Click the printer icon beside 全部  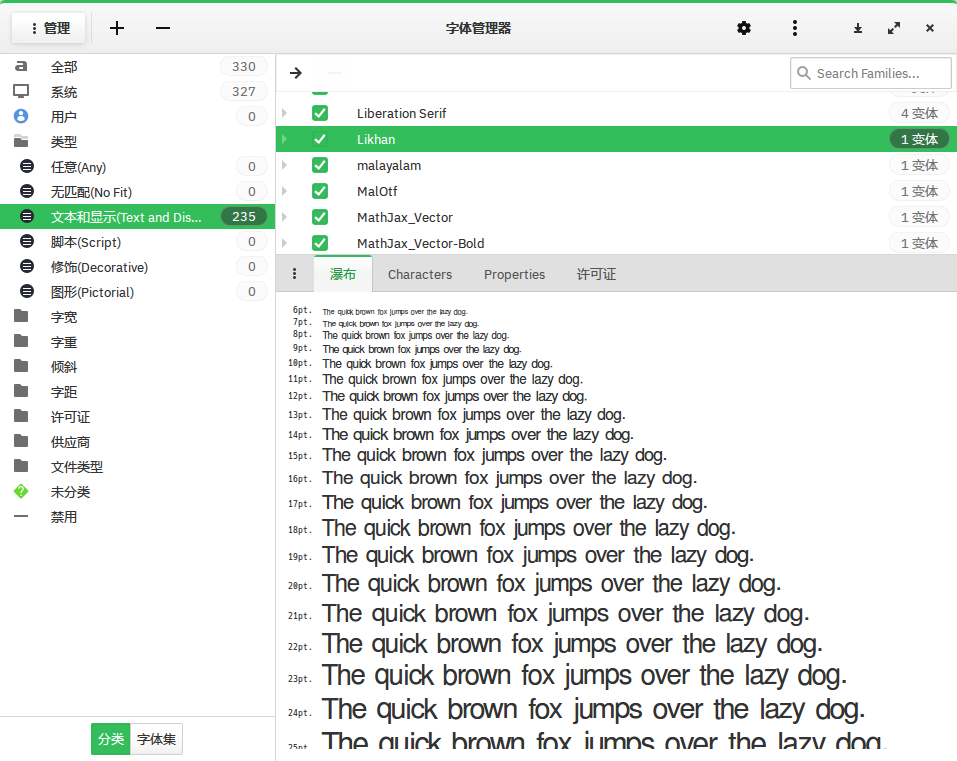pos(21,67)
